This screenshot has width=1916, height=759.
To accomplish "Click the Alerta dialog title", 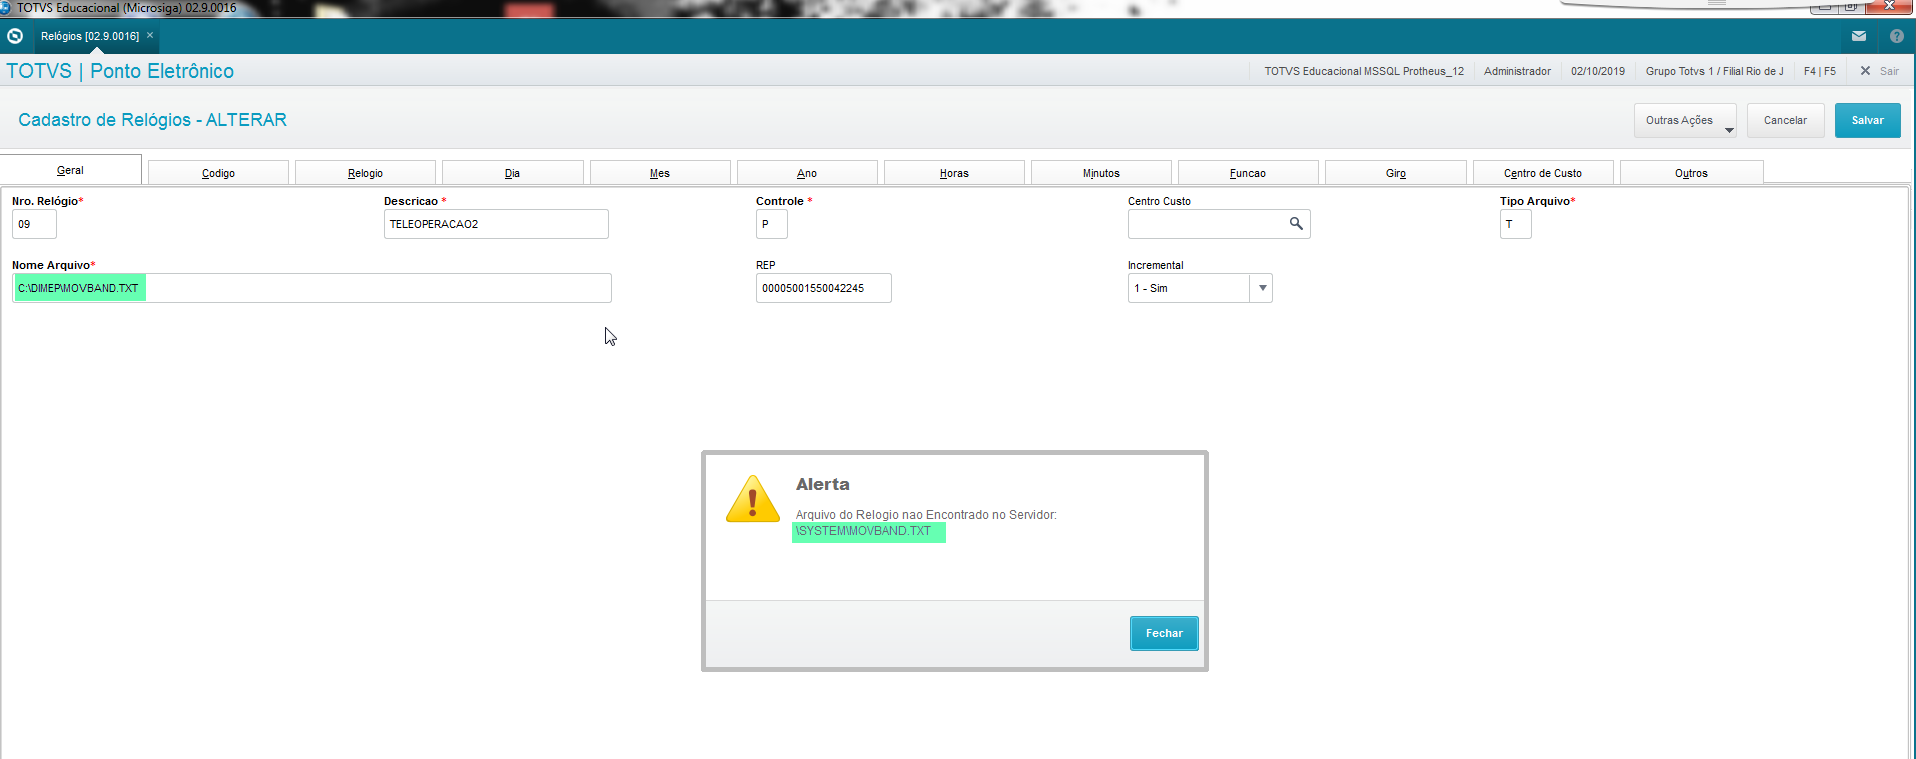I will point(823,484).
